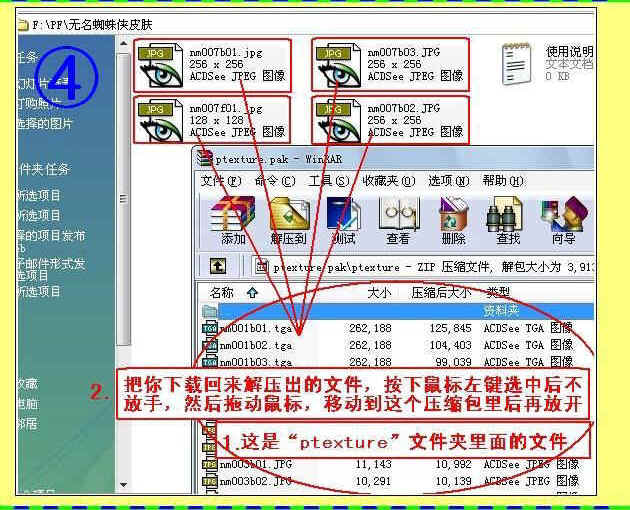This screenshot has height=510, width=630.
Task: Click the F:\PF\无名蜘蛛侠皮肤 address text
Action: [x=92, y=25]
